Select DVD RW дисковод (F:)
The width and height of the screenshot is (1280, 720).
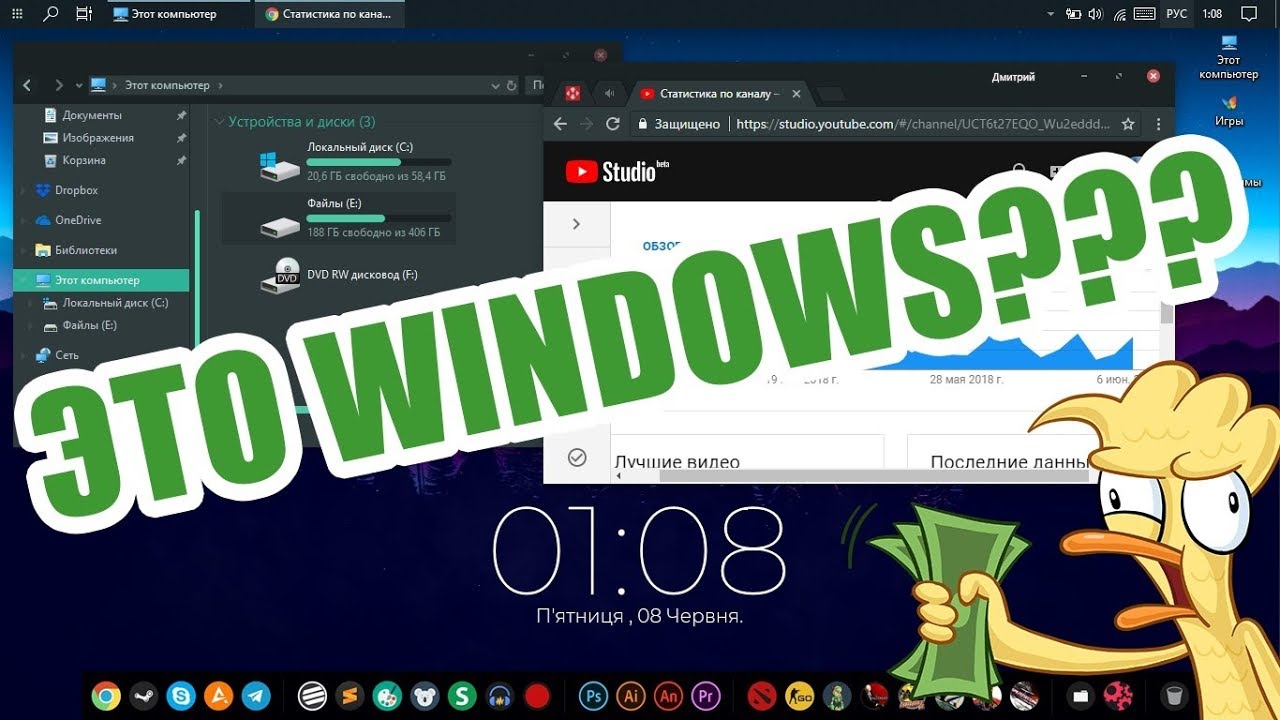click(x=339, y=275)
